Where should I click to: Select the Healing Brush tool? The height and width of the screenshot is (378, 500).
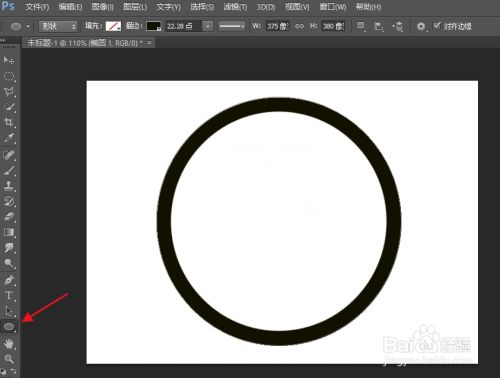click(9, 155)
